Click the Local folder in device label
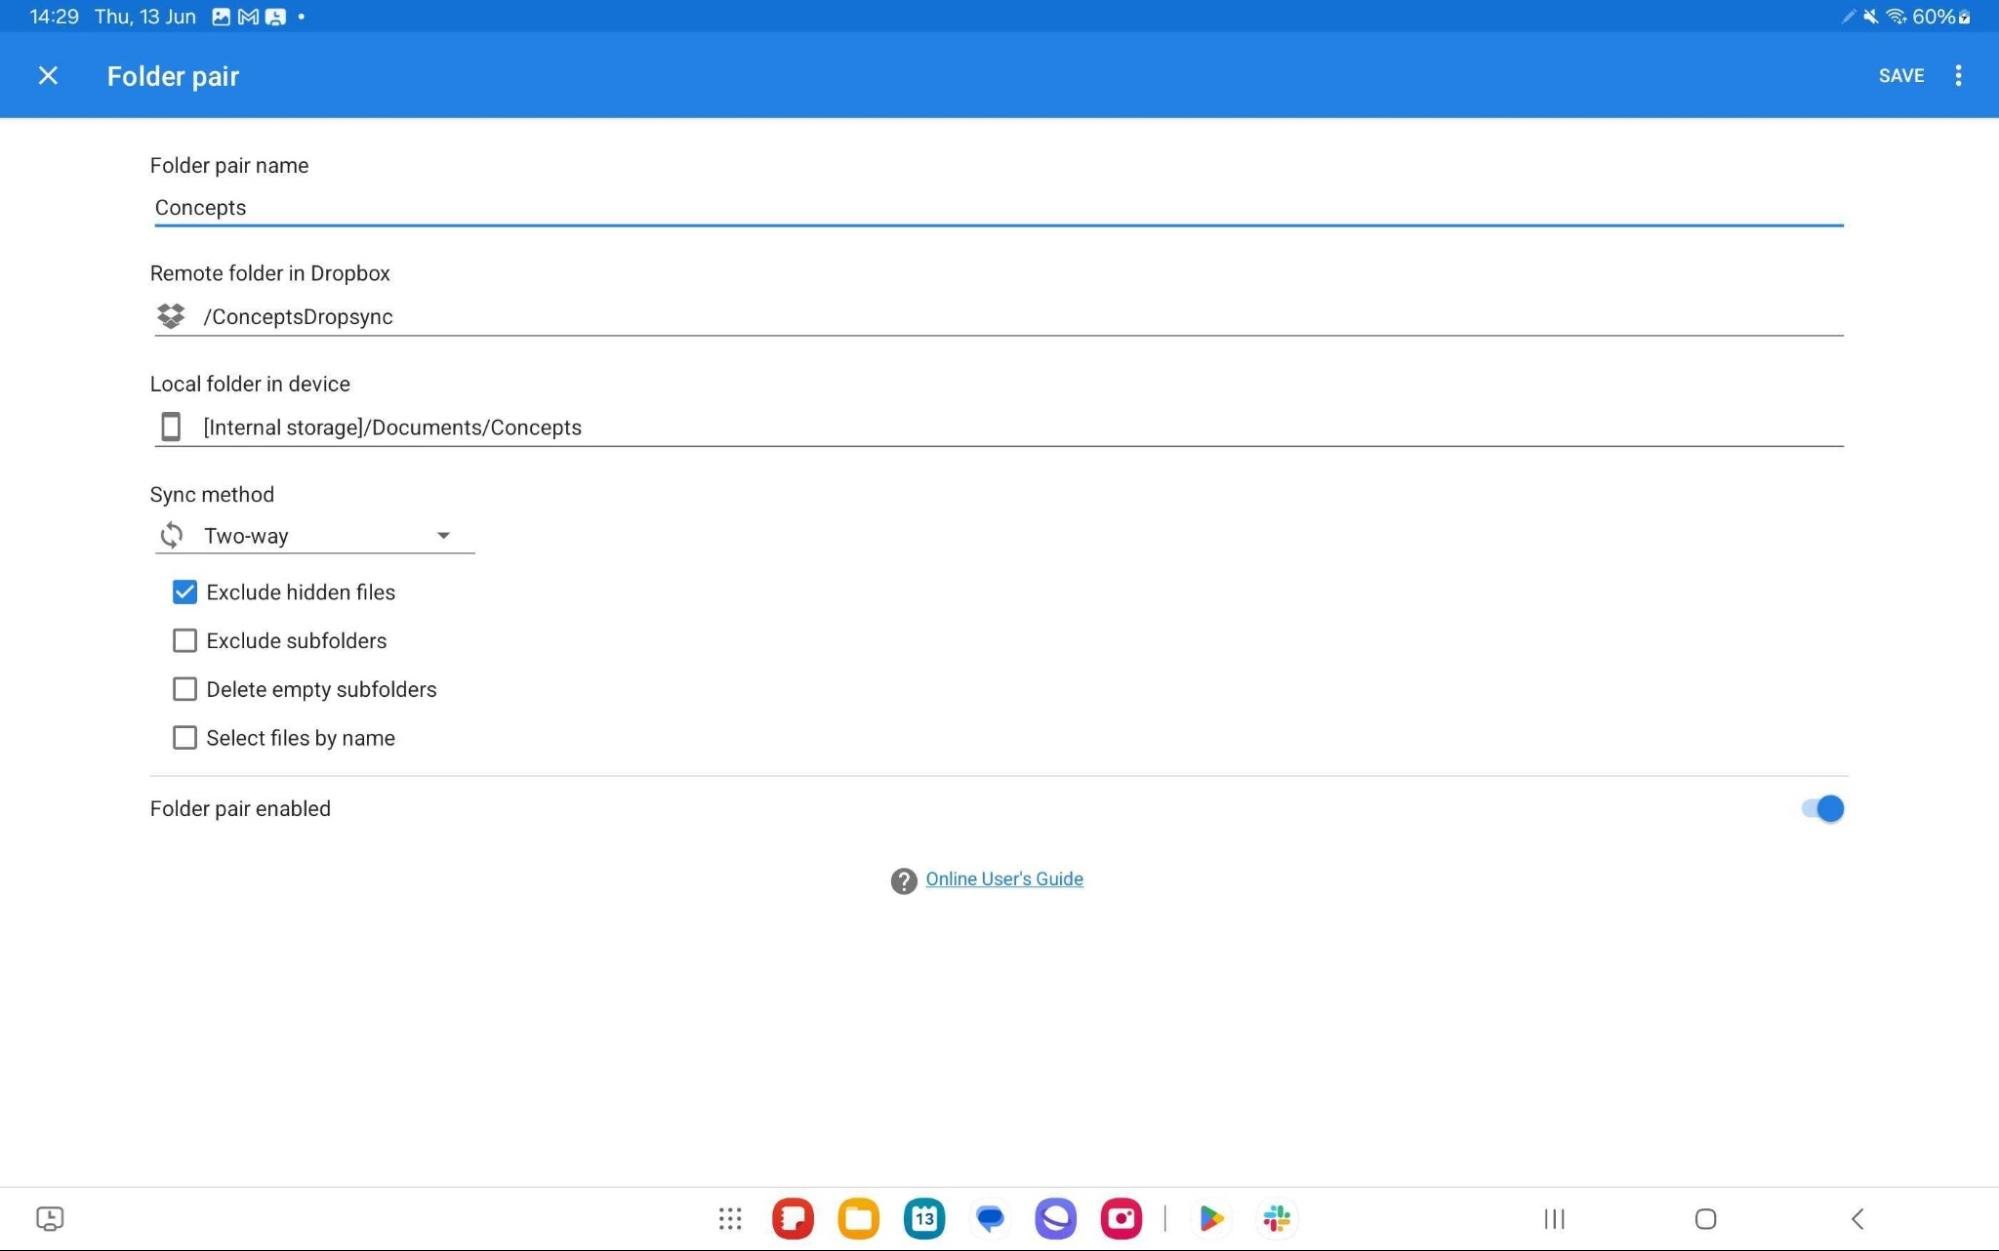 250,384
